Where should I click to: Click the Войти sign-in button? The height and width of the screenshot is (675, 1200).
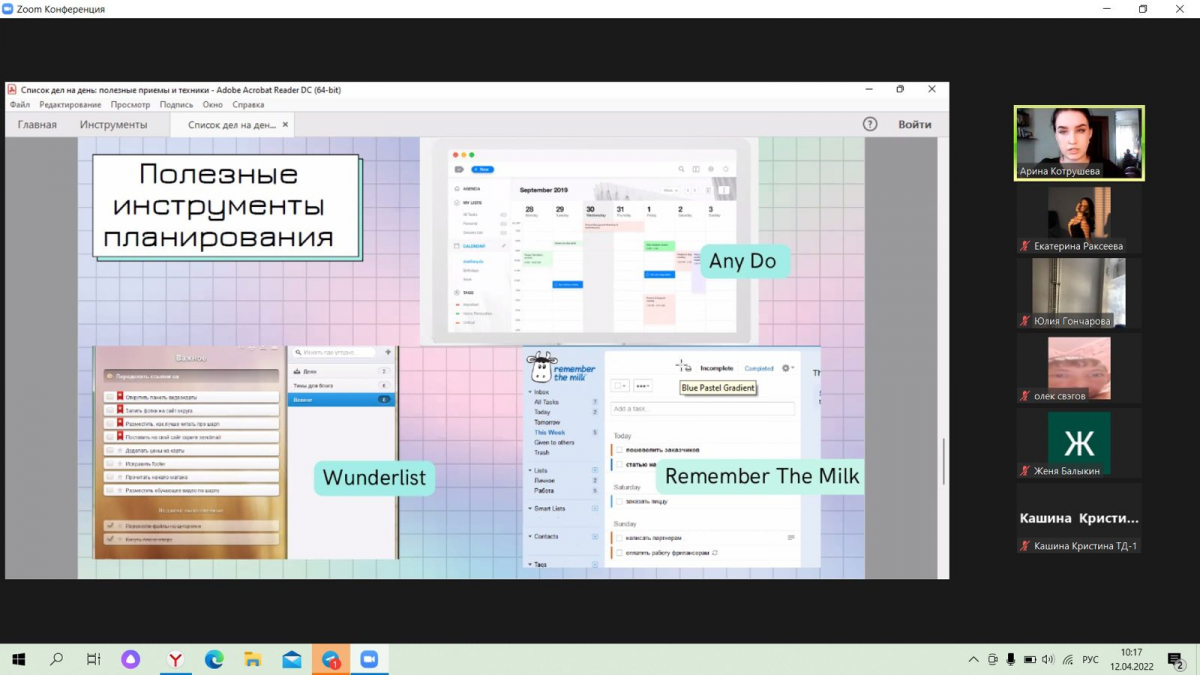(915, 125)
